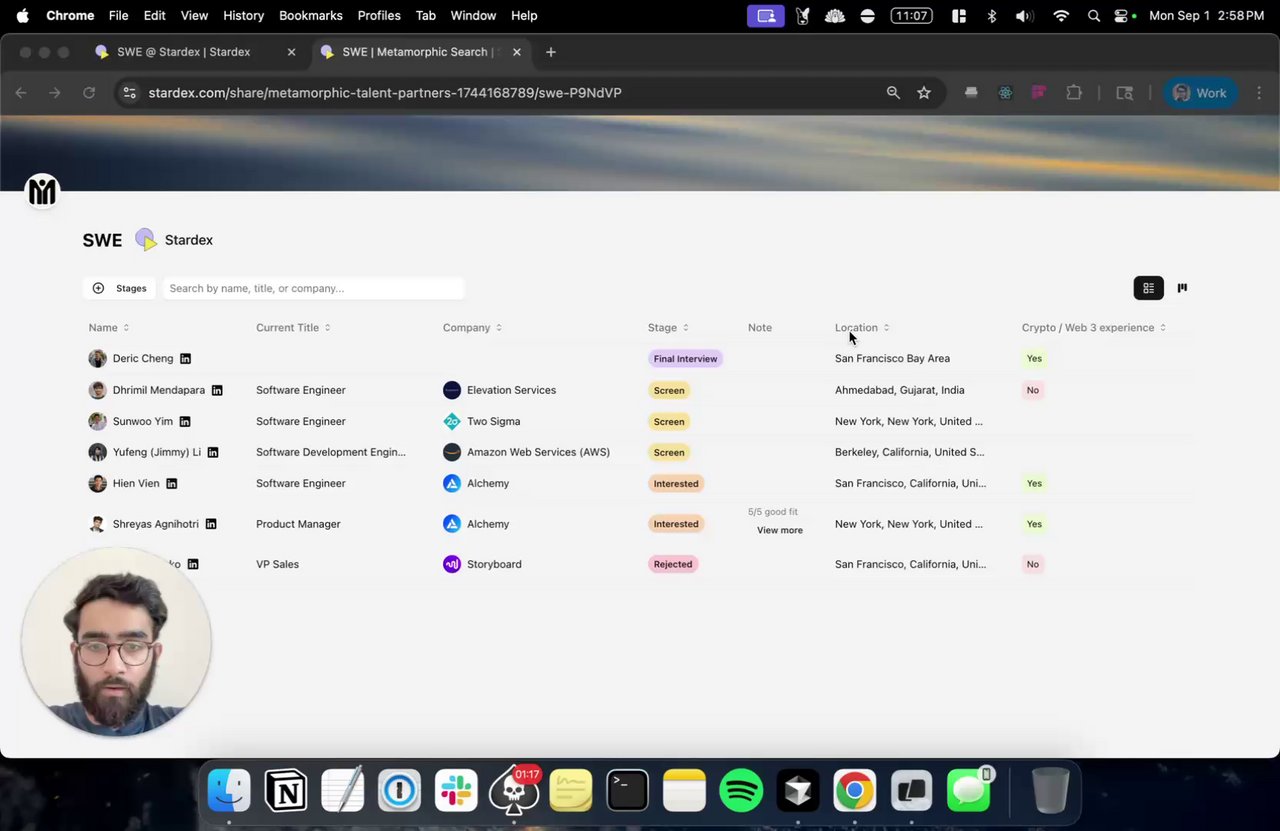Image resolution: width=1280 pixels, height=831 pixels.
Task: Click Elevation Services company cell
Action: pos(500,390)
